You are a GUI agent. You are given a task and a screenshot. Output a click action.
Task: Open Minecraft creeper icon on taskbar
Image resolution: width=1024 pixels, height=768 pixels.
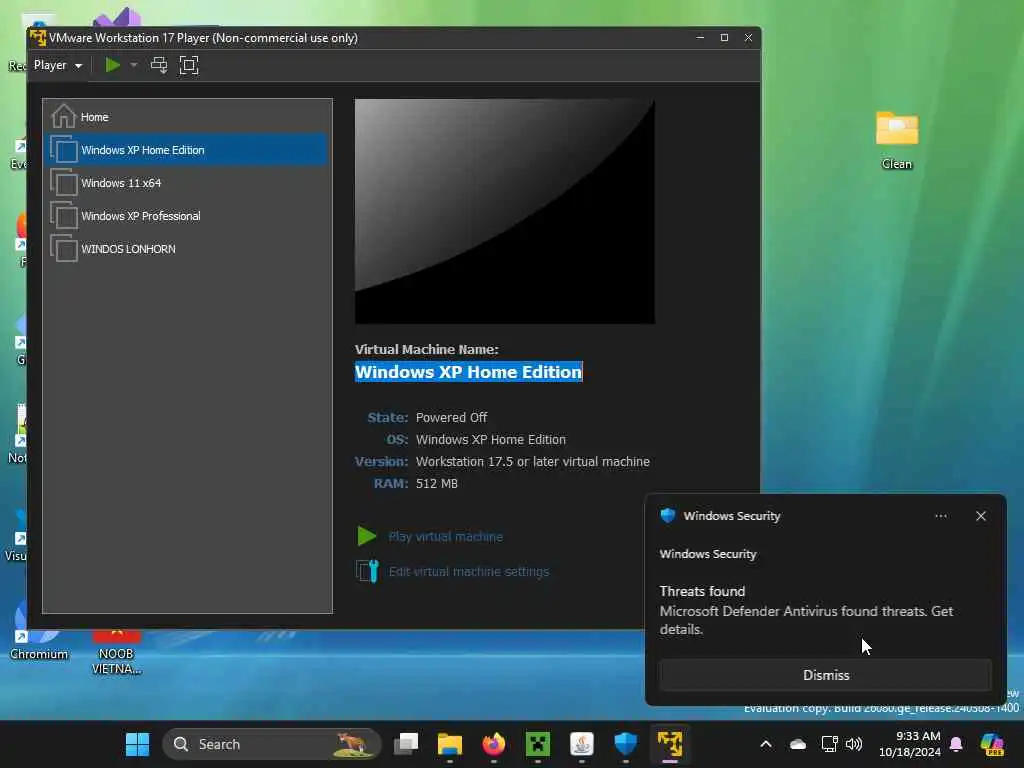[537, 744]
